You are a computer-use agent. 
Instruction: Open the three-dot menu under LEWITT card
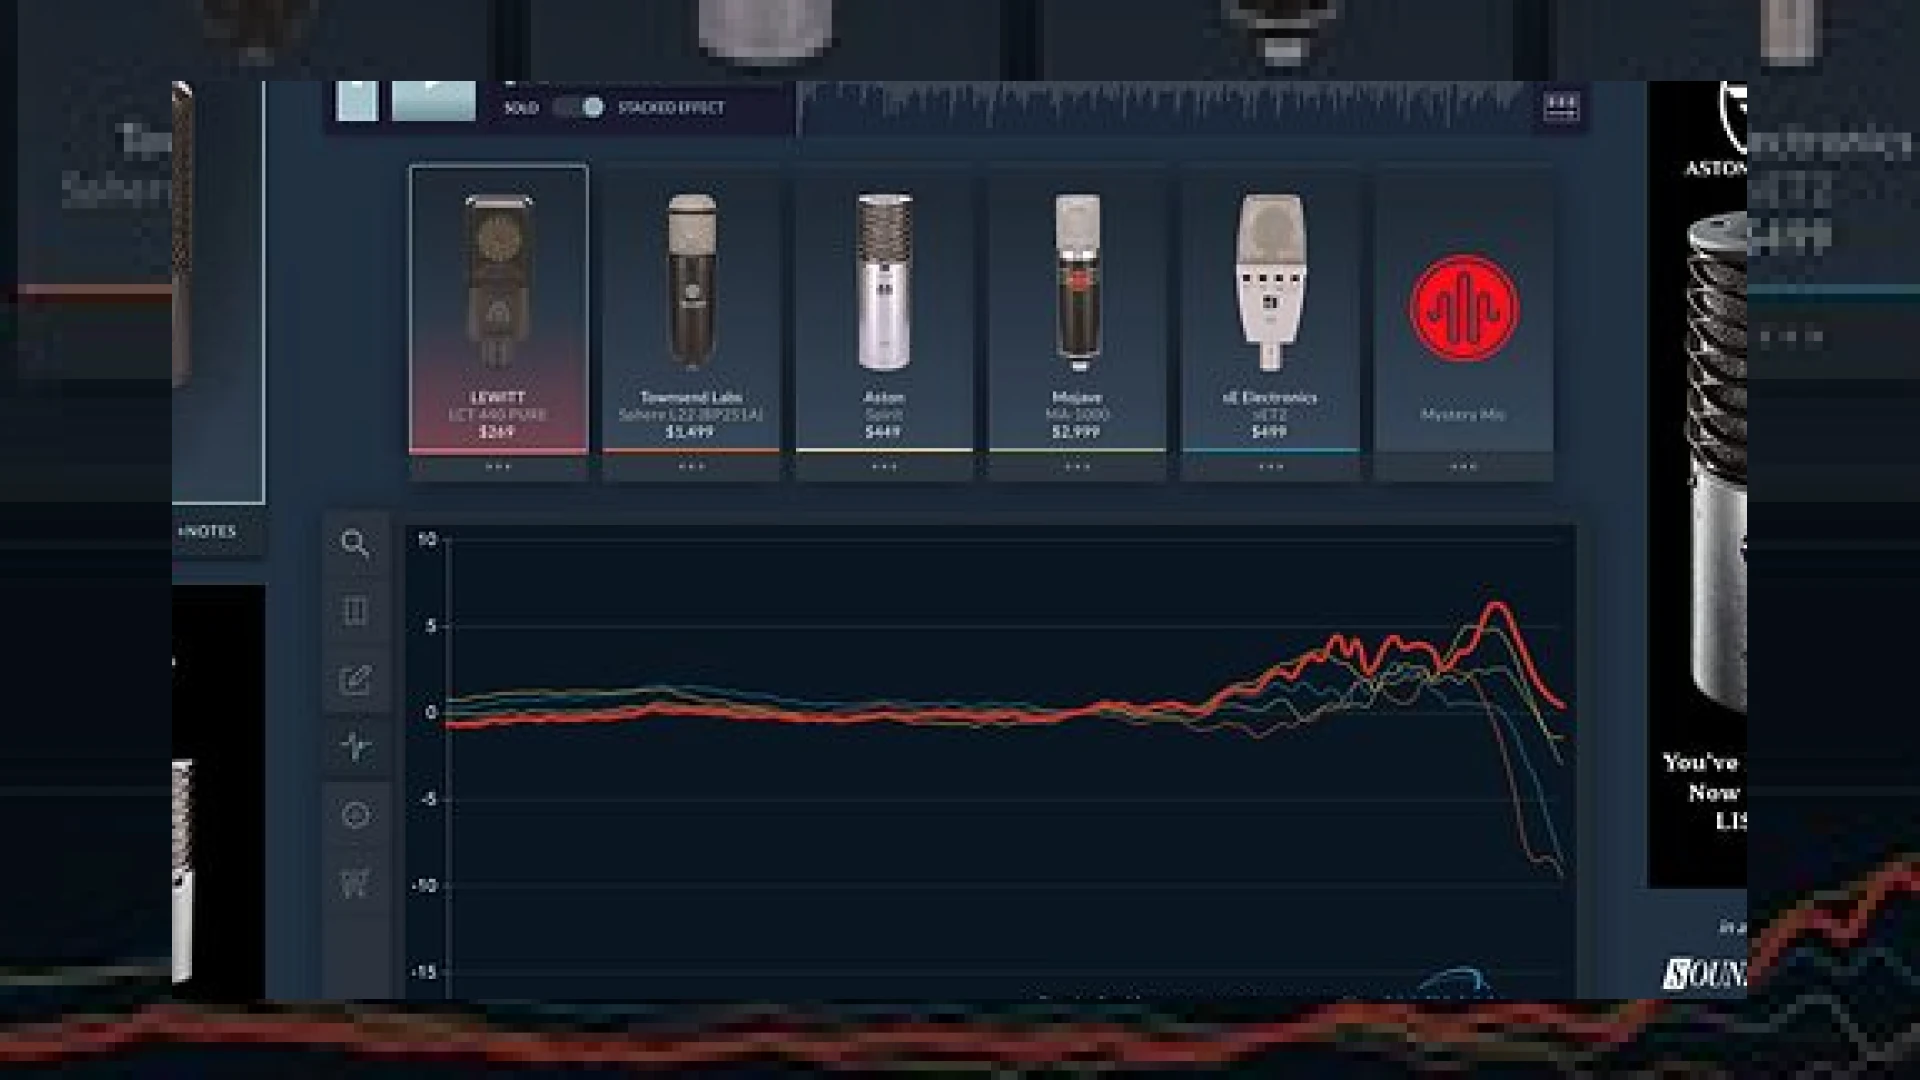click(498, 467)
